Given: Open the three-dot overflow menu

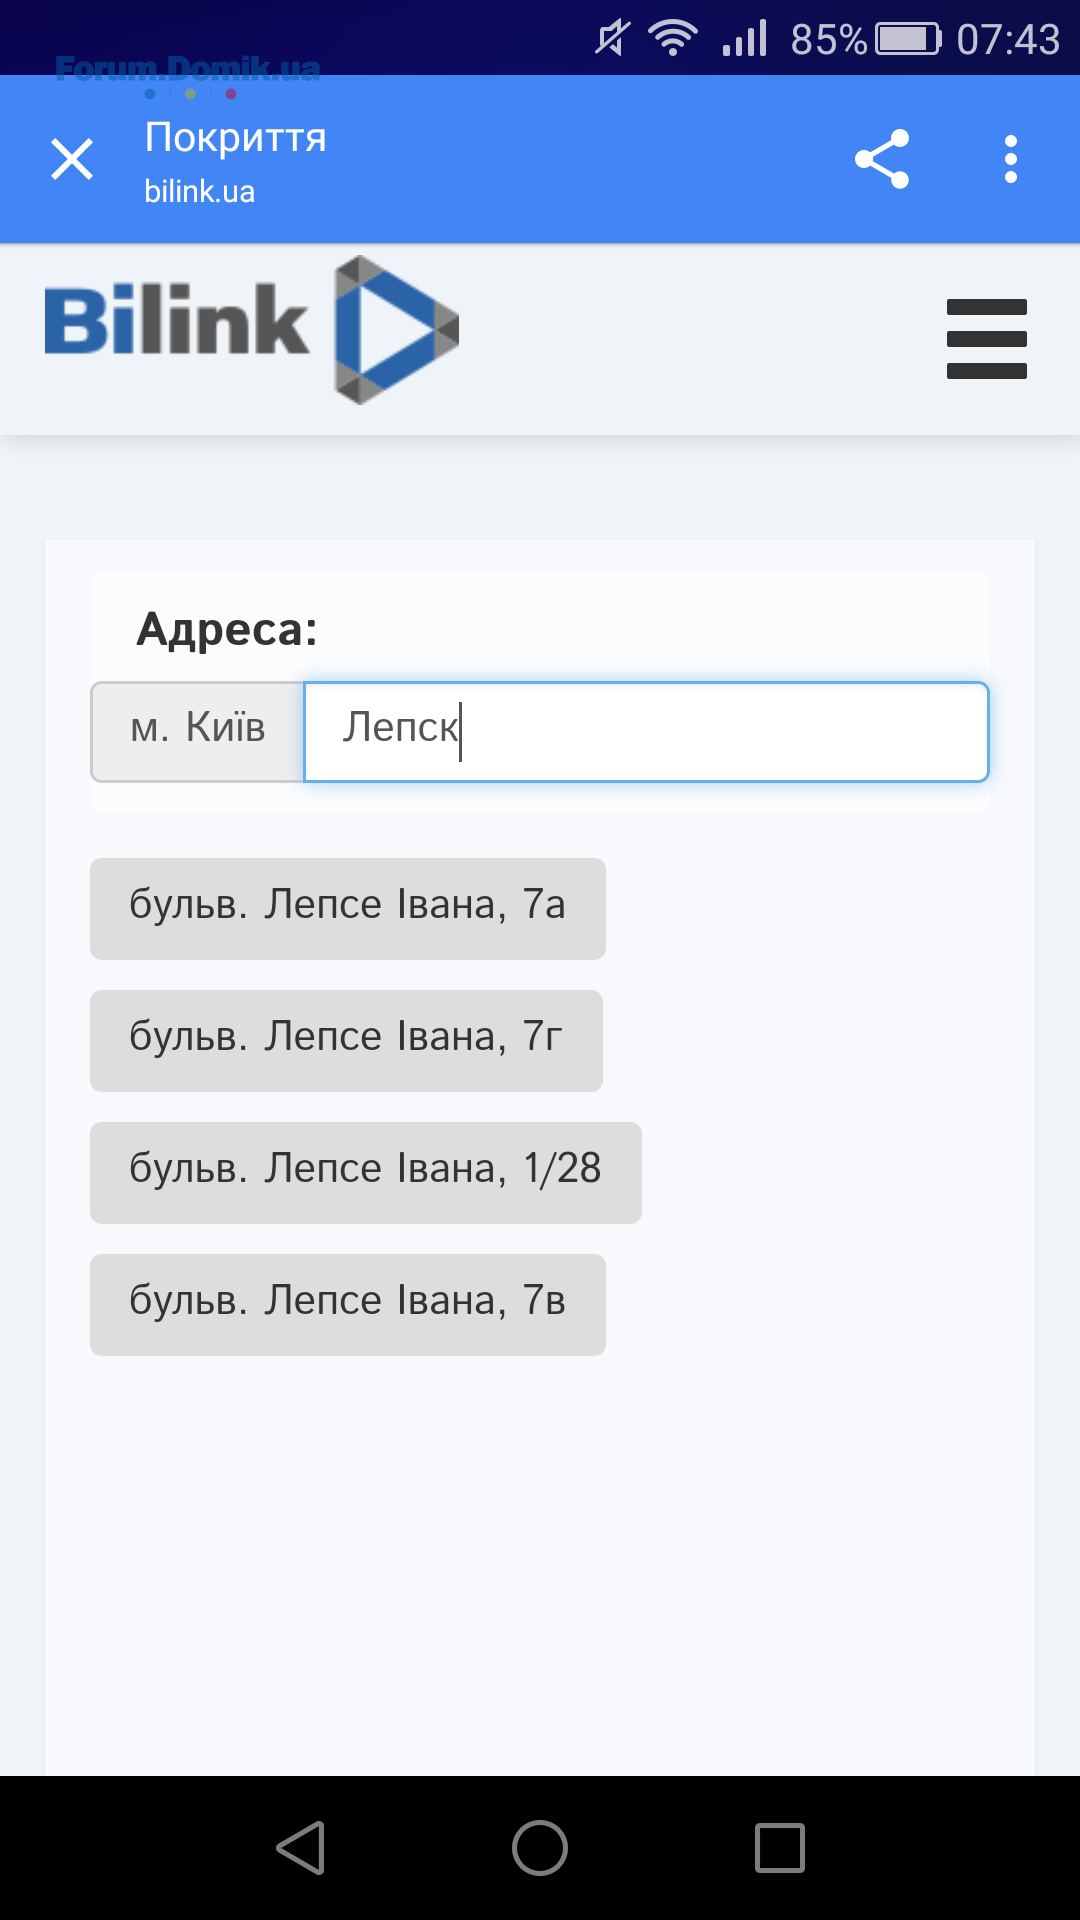Looking at the screenshot, I should pos(1011,159).
